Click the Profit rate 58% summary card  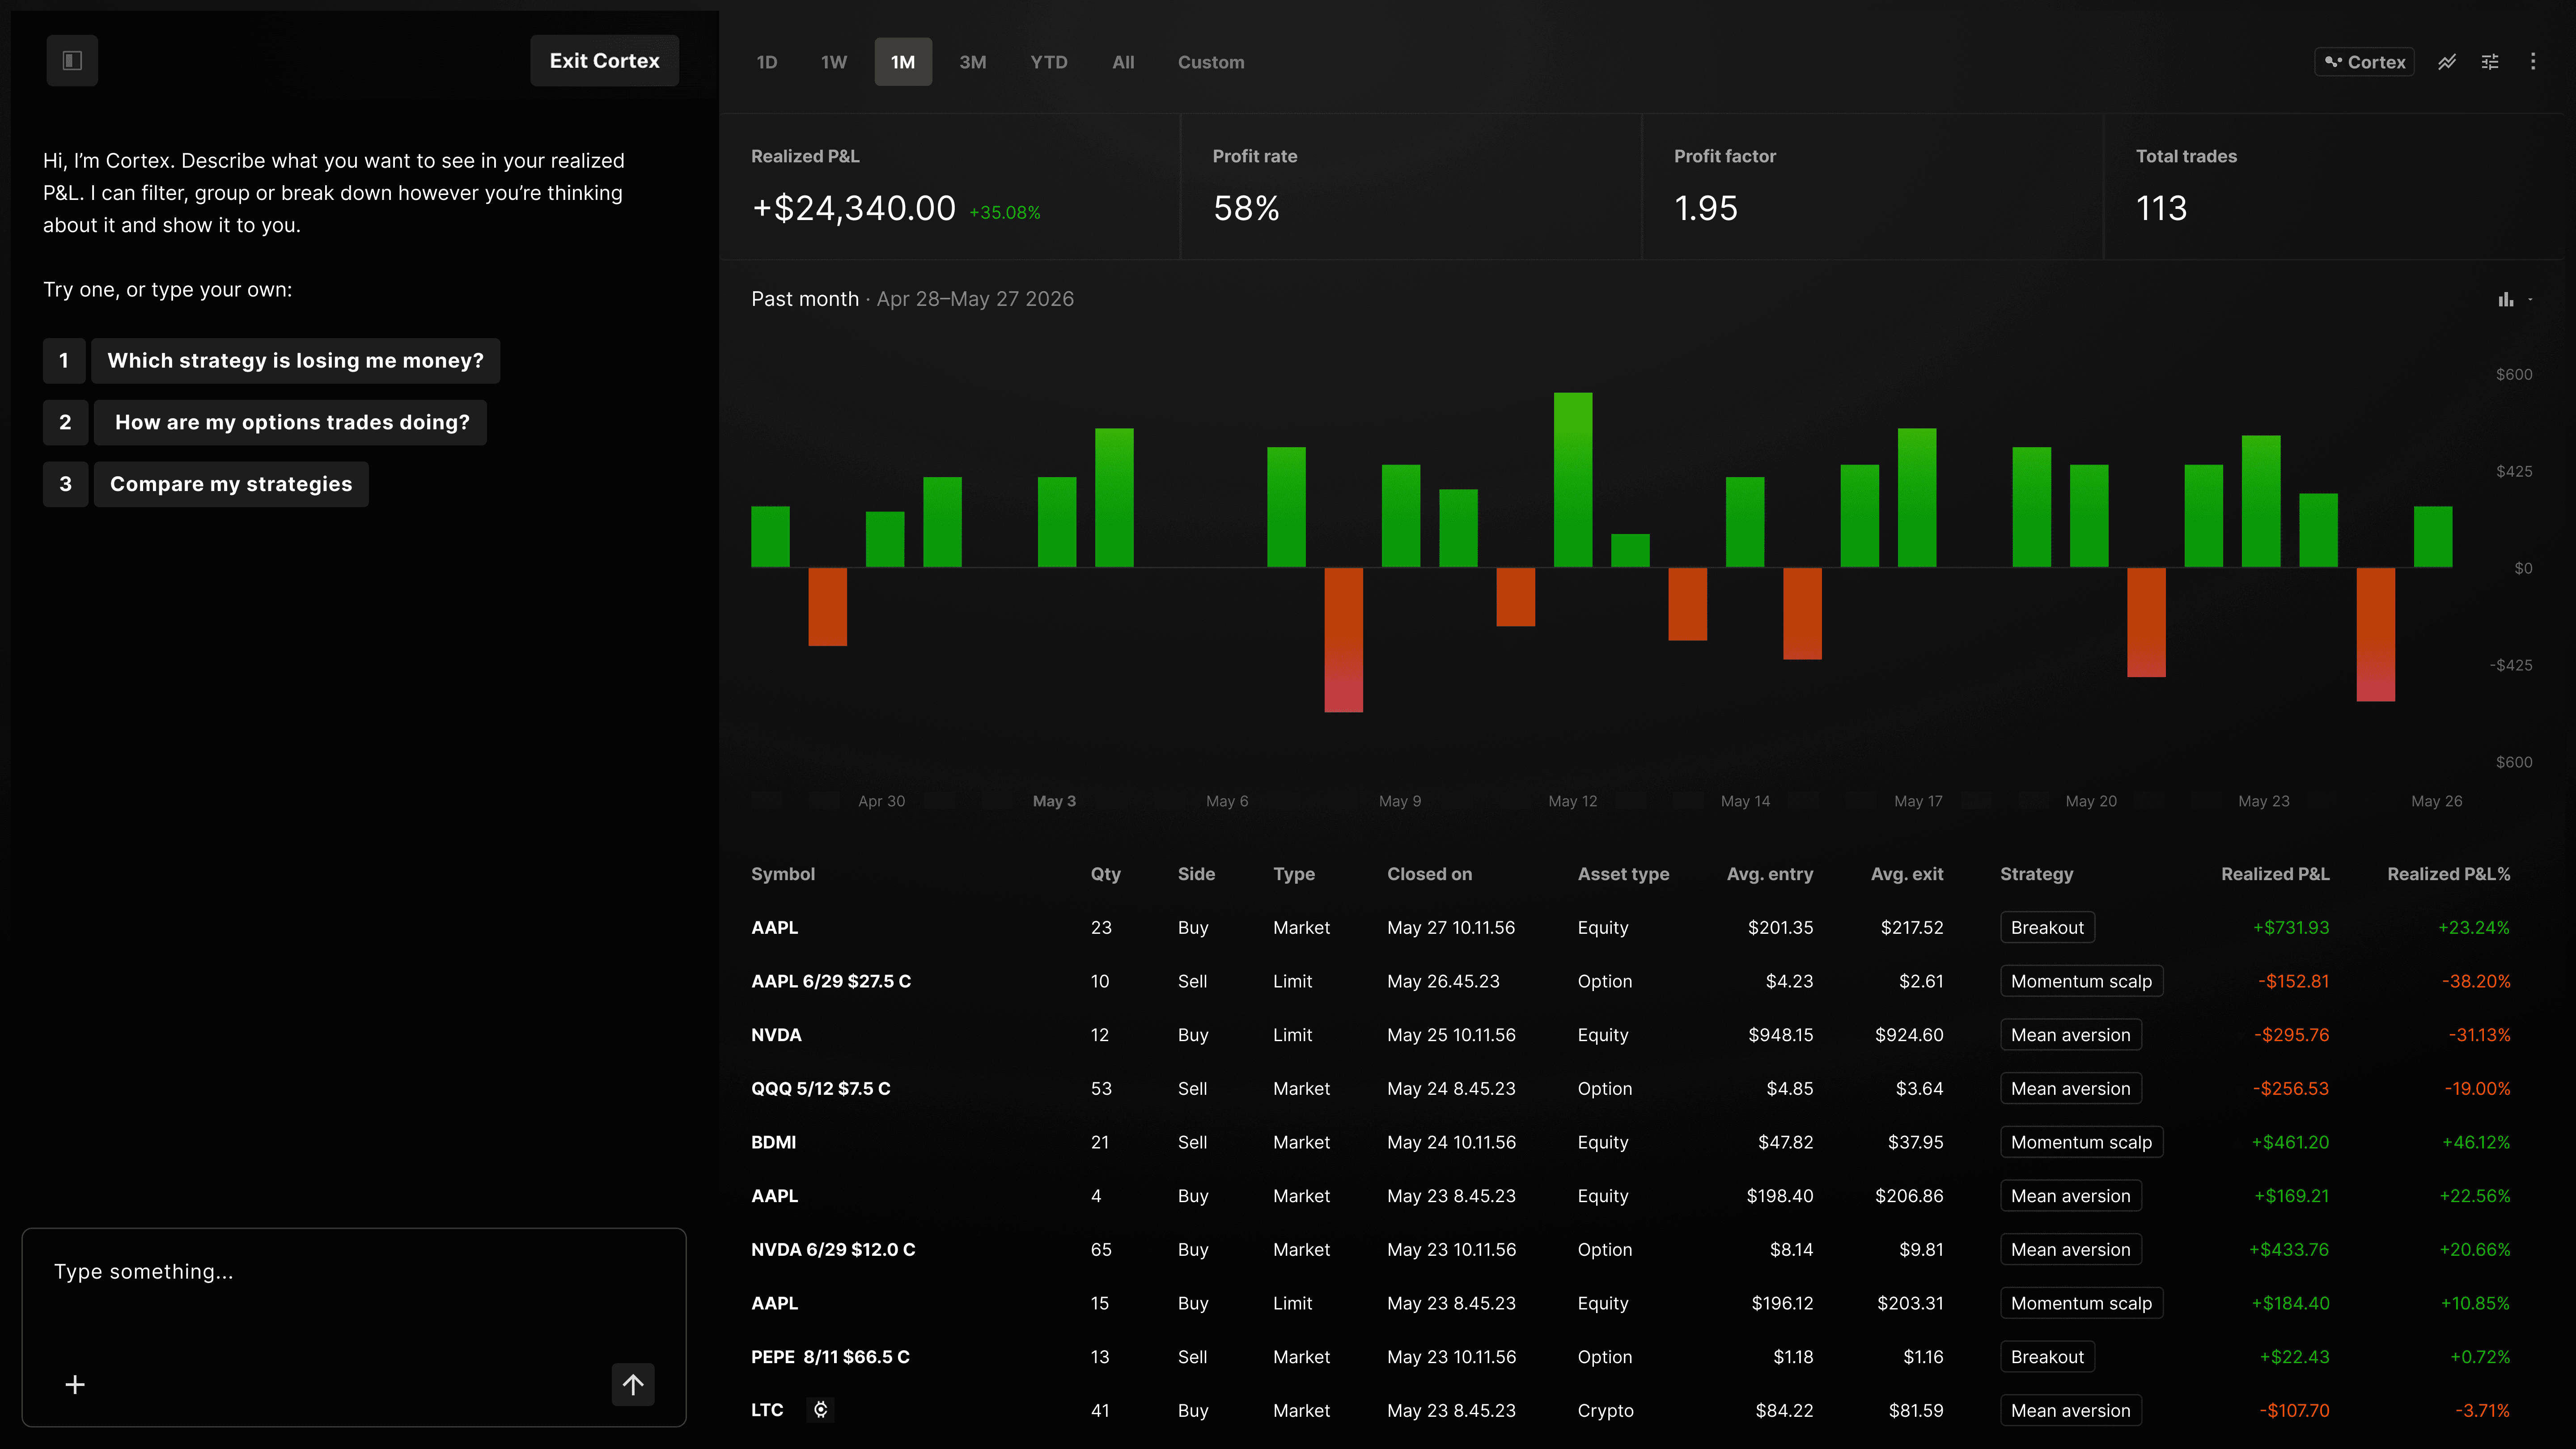coord(1411,187)
